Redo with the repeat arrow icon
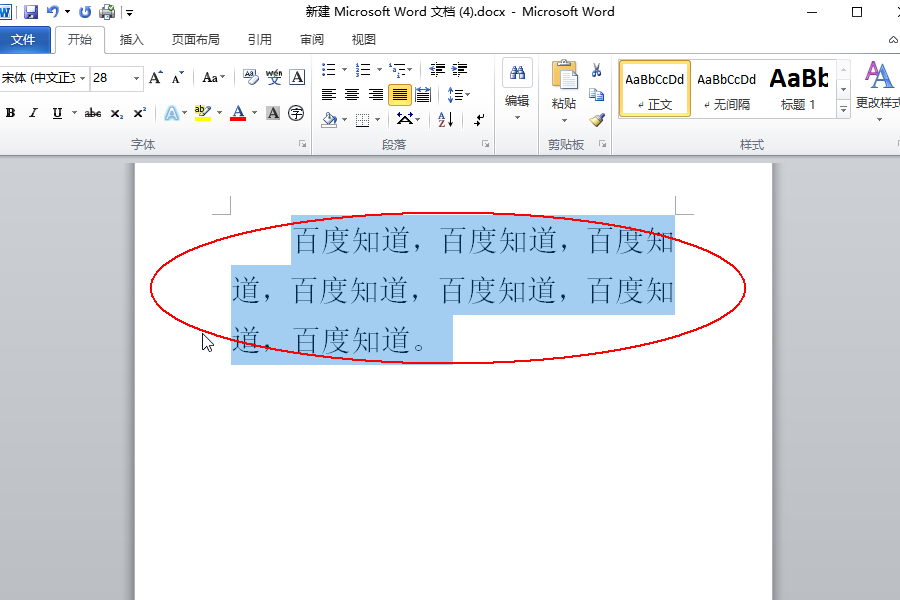 click(x=85, y=11)
